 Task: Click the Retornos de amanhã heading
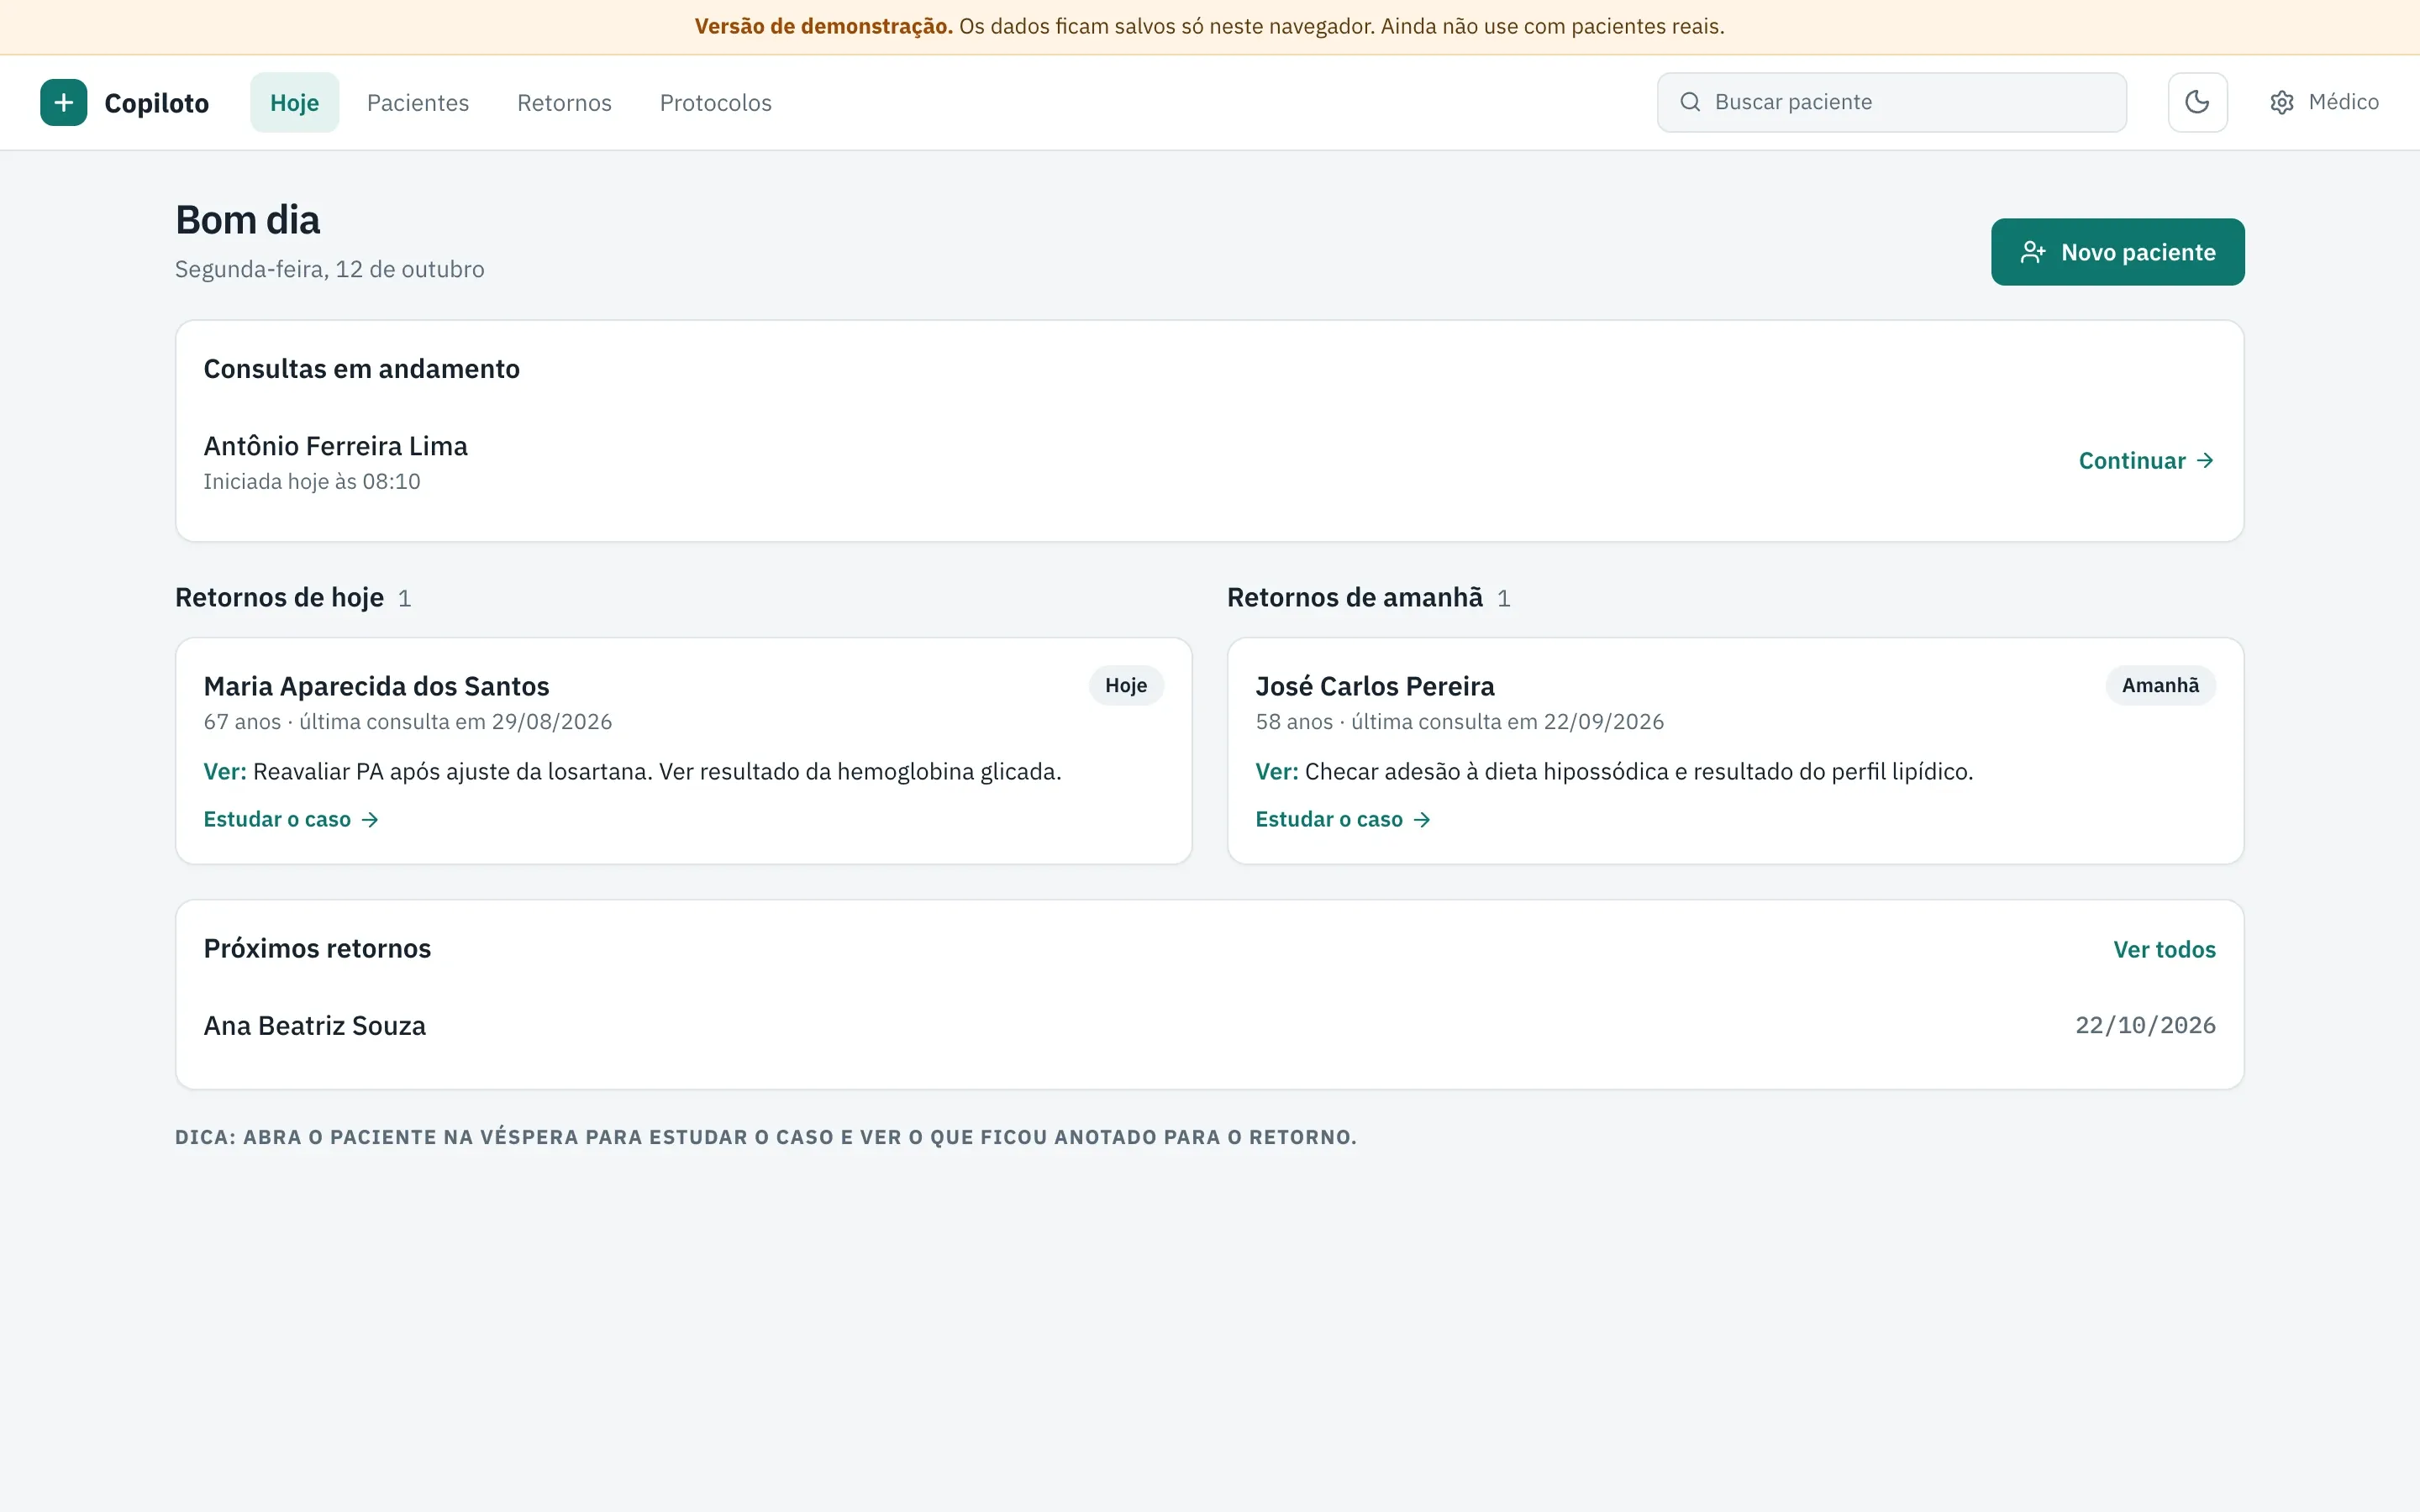tap(1355, 598)
